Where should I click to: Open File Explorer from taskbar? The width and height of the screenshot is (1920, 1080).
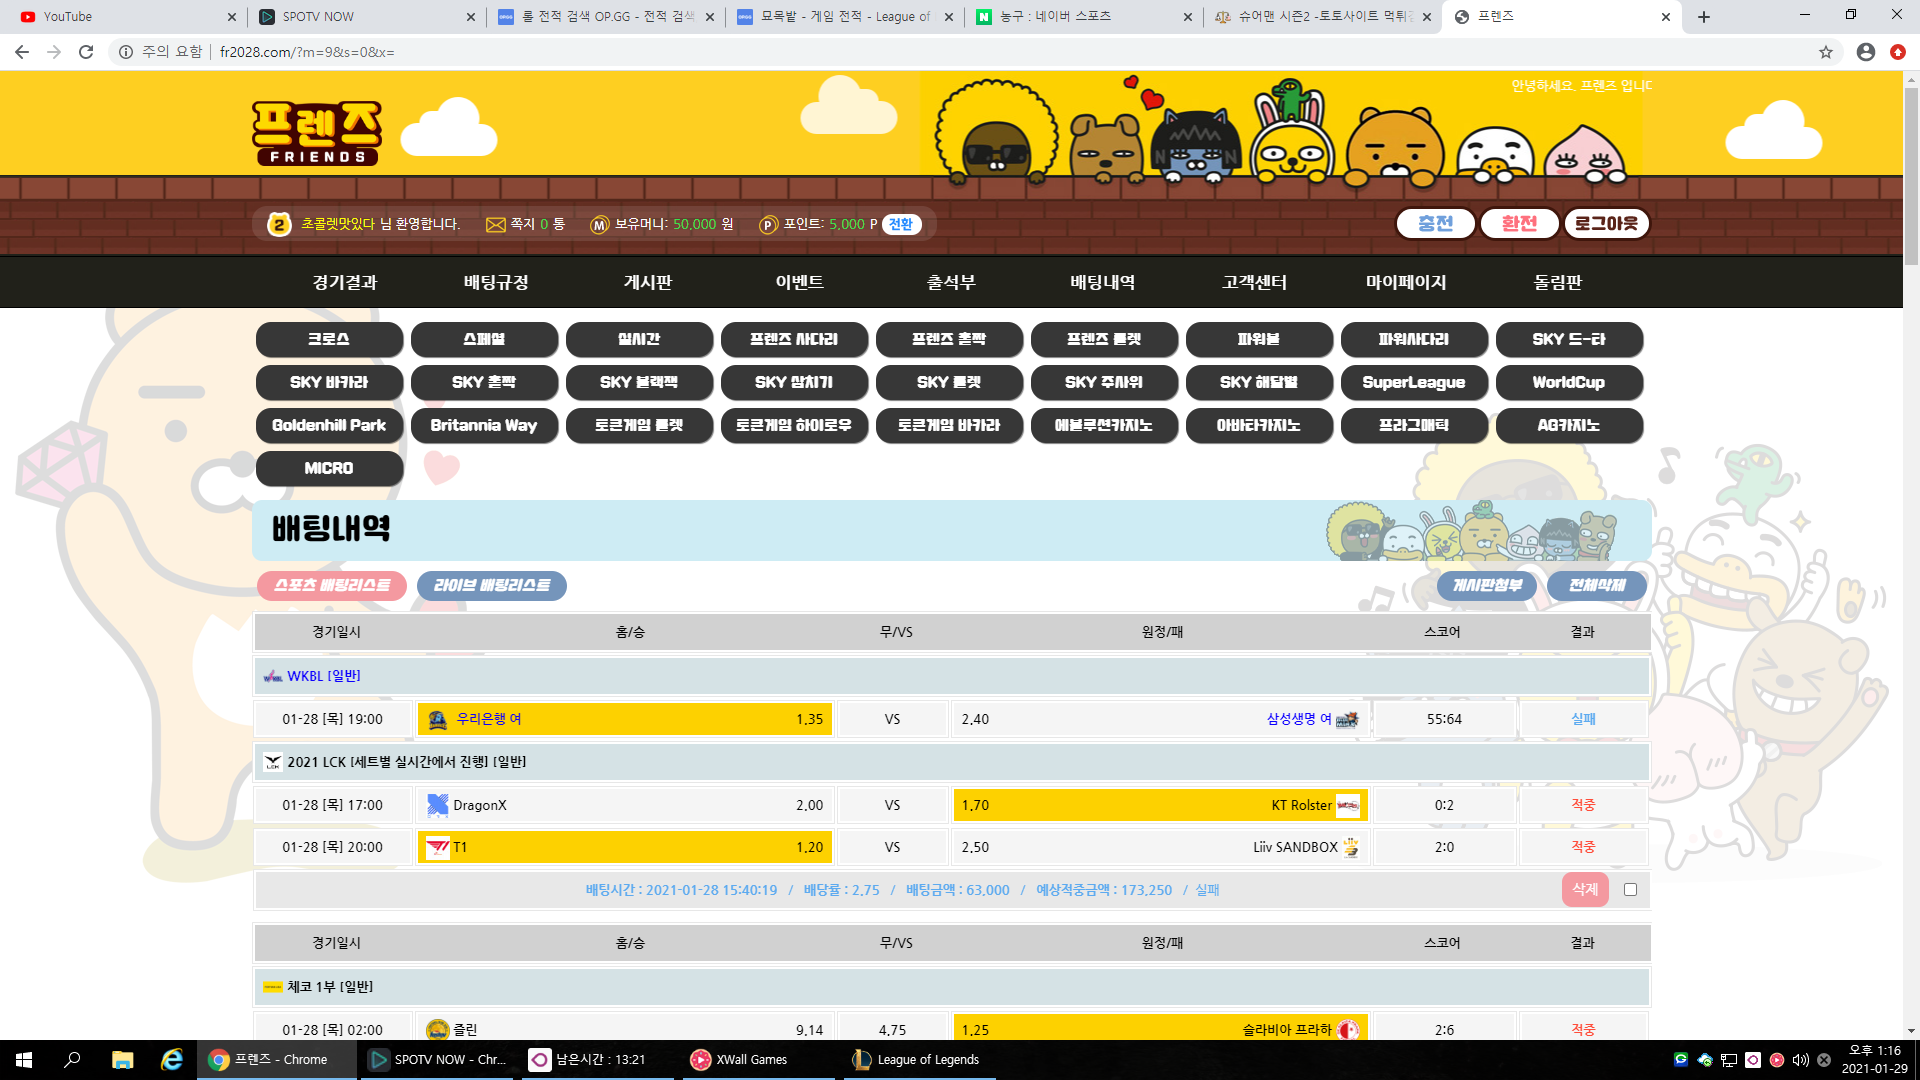click(122, 1060)
